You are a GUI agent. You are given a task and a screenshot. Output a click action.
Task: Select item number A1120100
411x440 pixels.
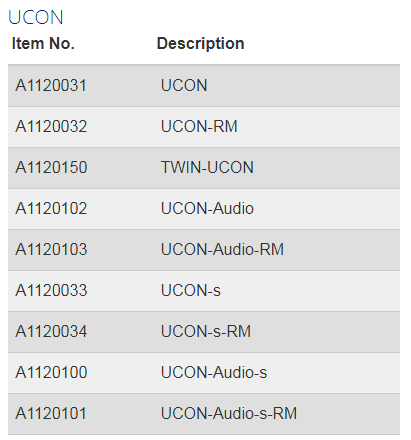pyautogui.click(x=51, y=372)
